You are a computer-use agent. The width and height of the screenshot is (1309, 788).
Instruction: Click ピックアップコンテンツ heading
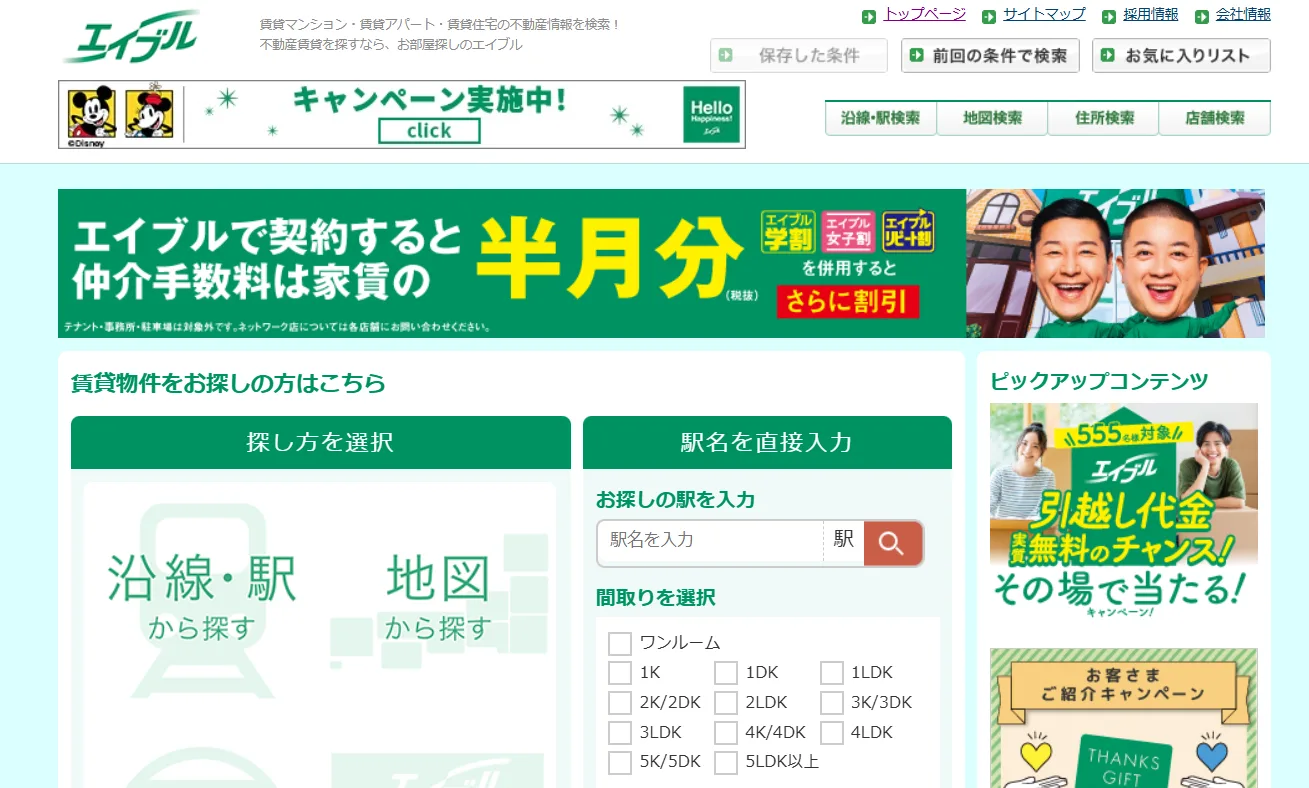[1099, 381]
